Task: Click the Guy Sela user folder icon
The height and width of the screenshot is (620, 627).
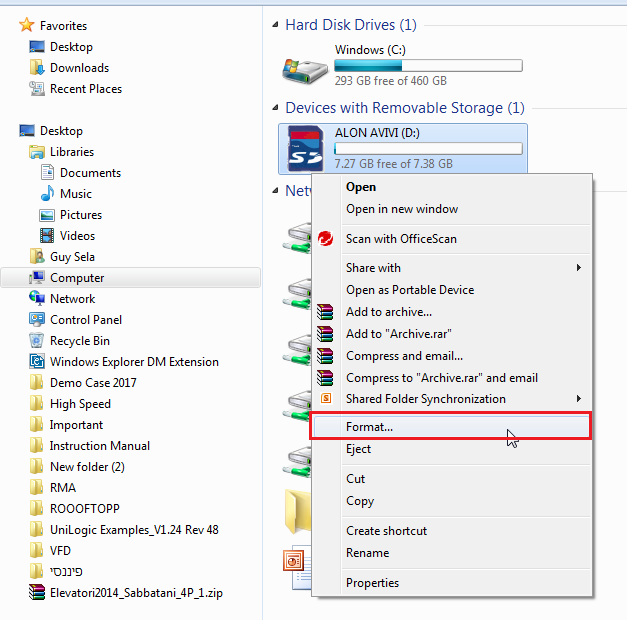Action: click(37, 256)
